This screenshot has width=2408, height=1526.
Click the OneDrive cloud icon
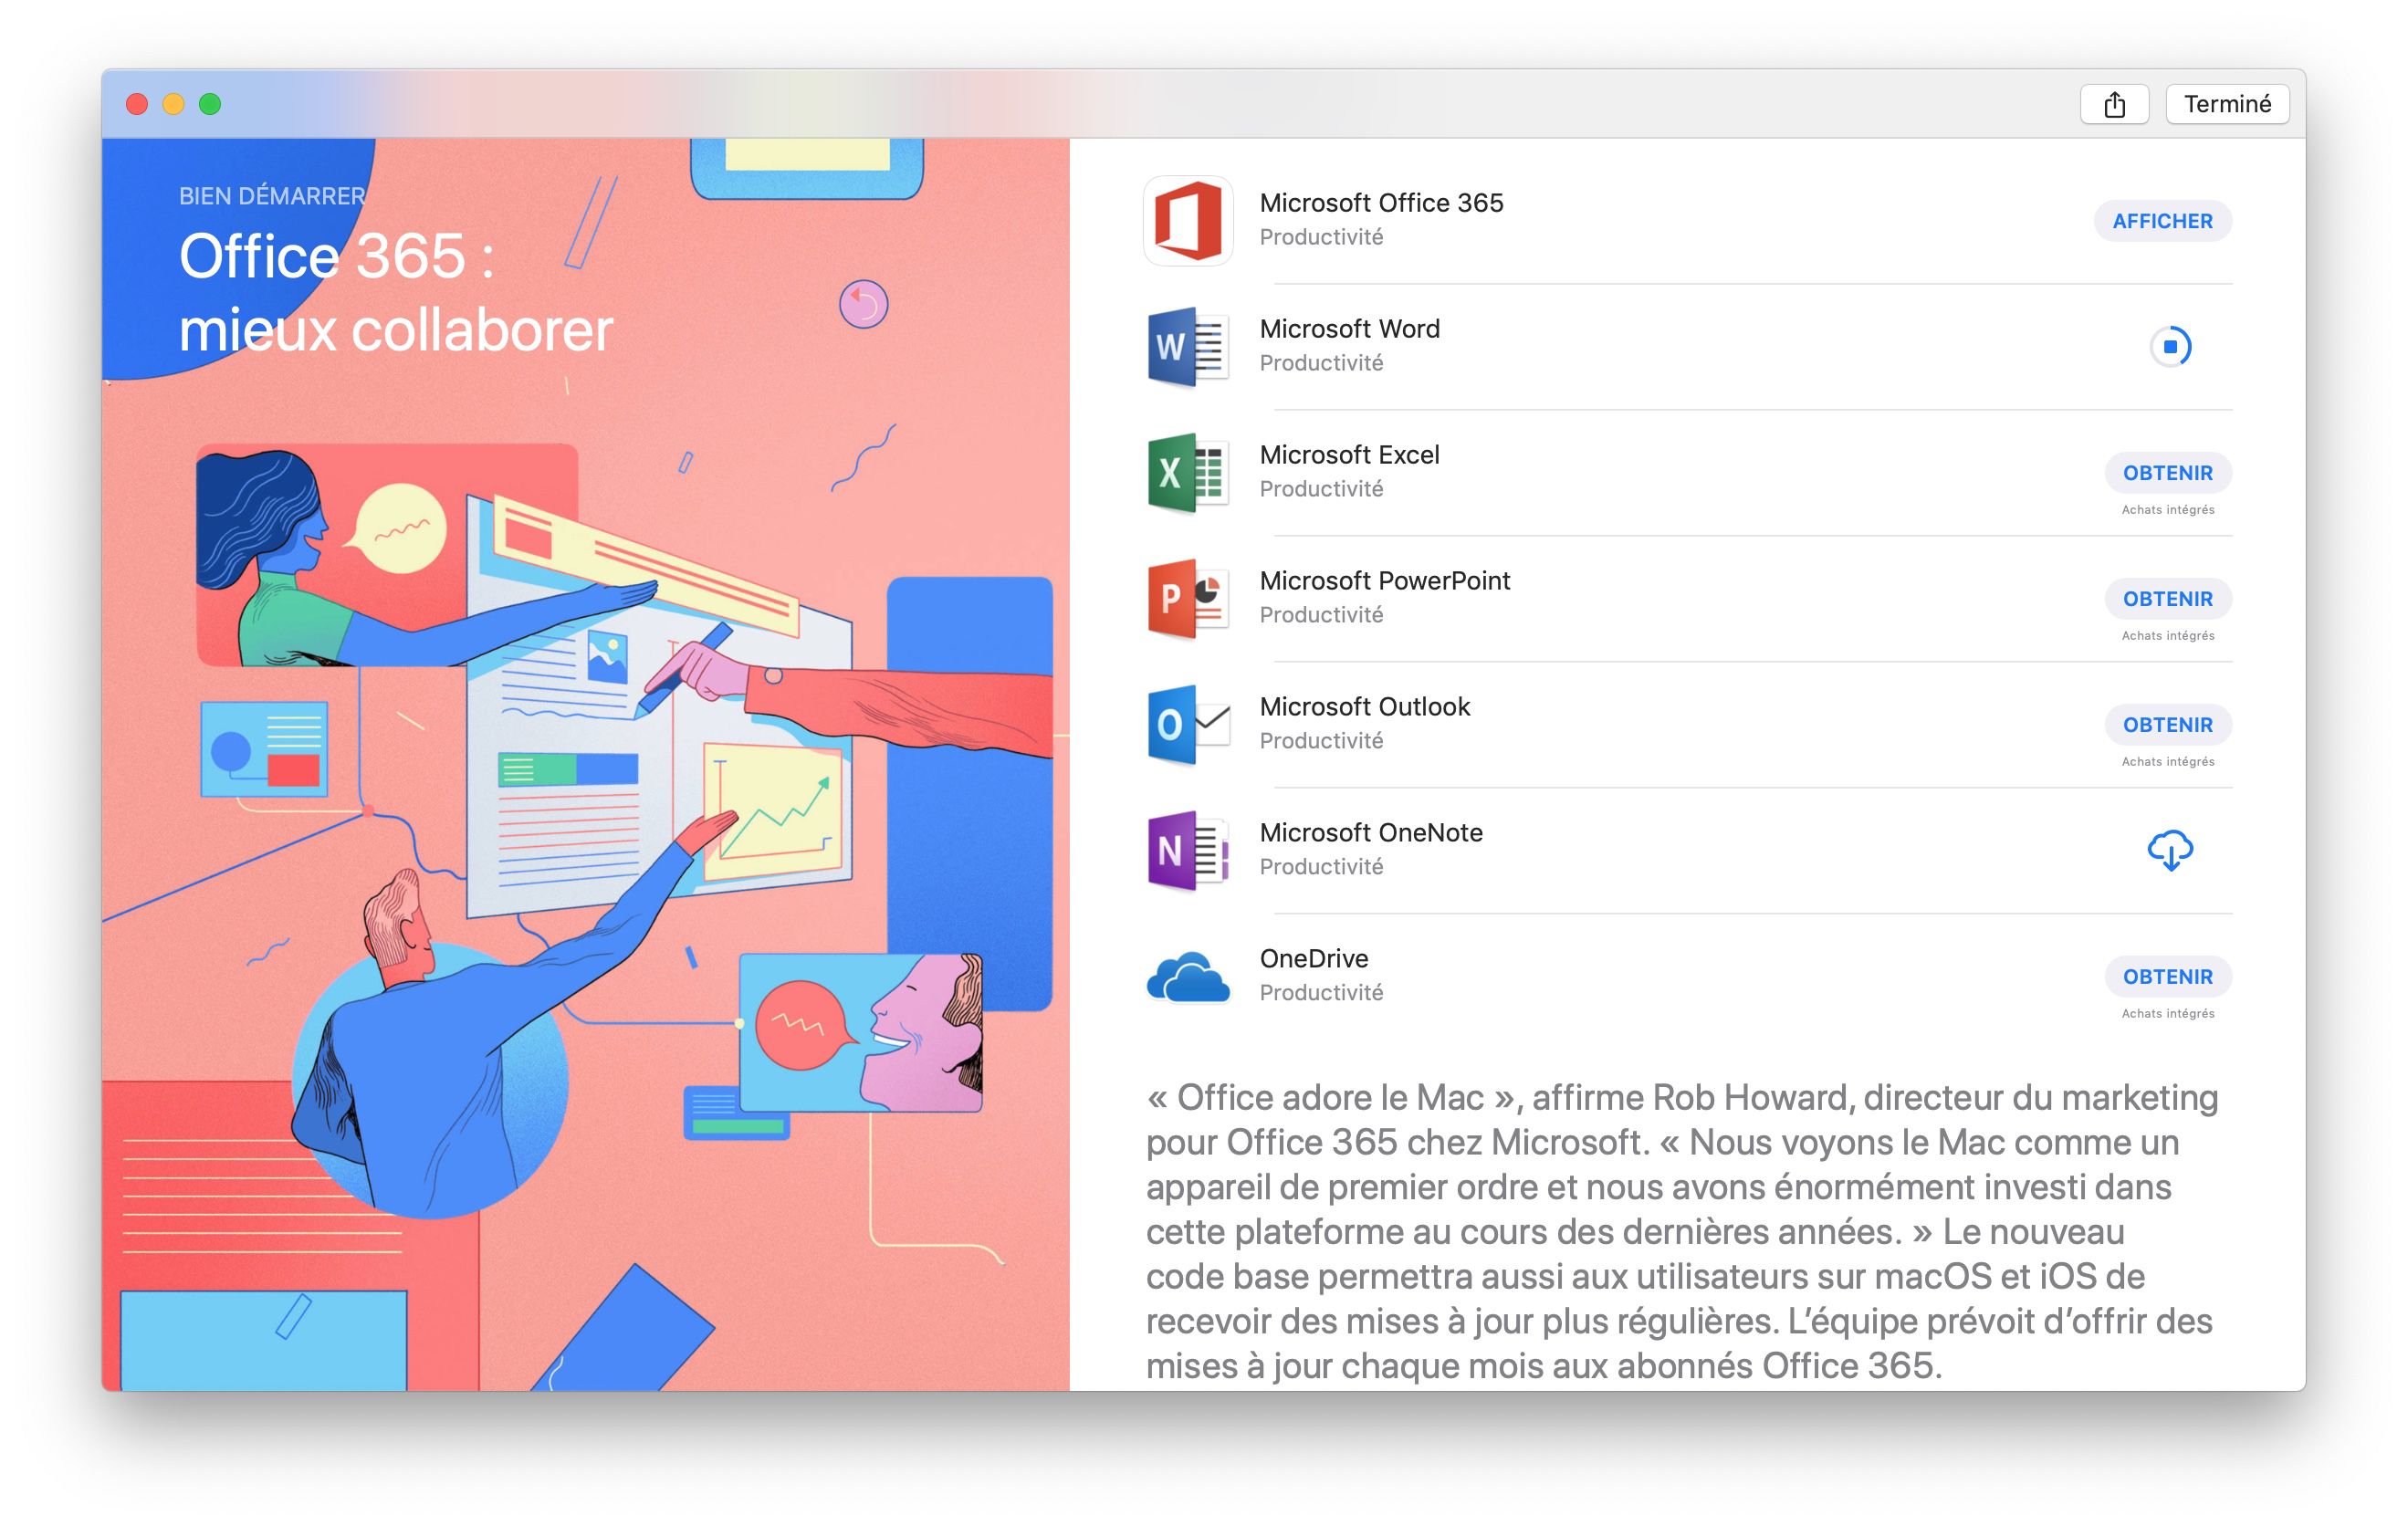(1188, 976)
